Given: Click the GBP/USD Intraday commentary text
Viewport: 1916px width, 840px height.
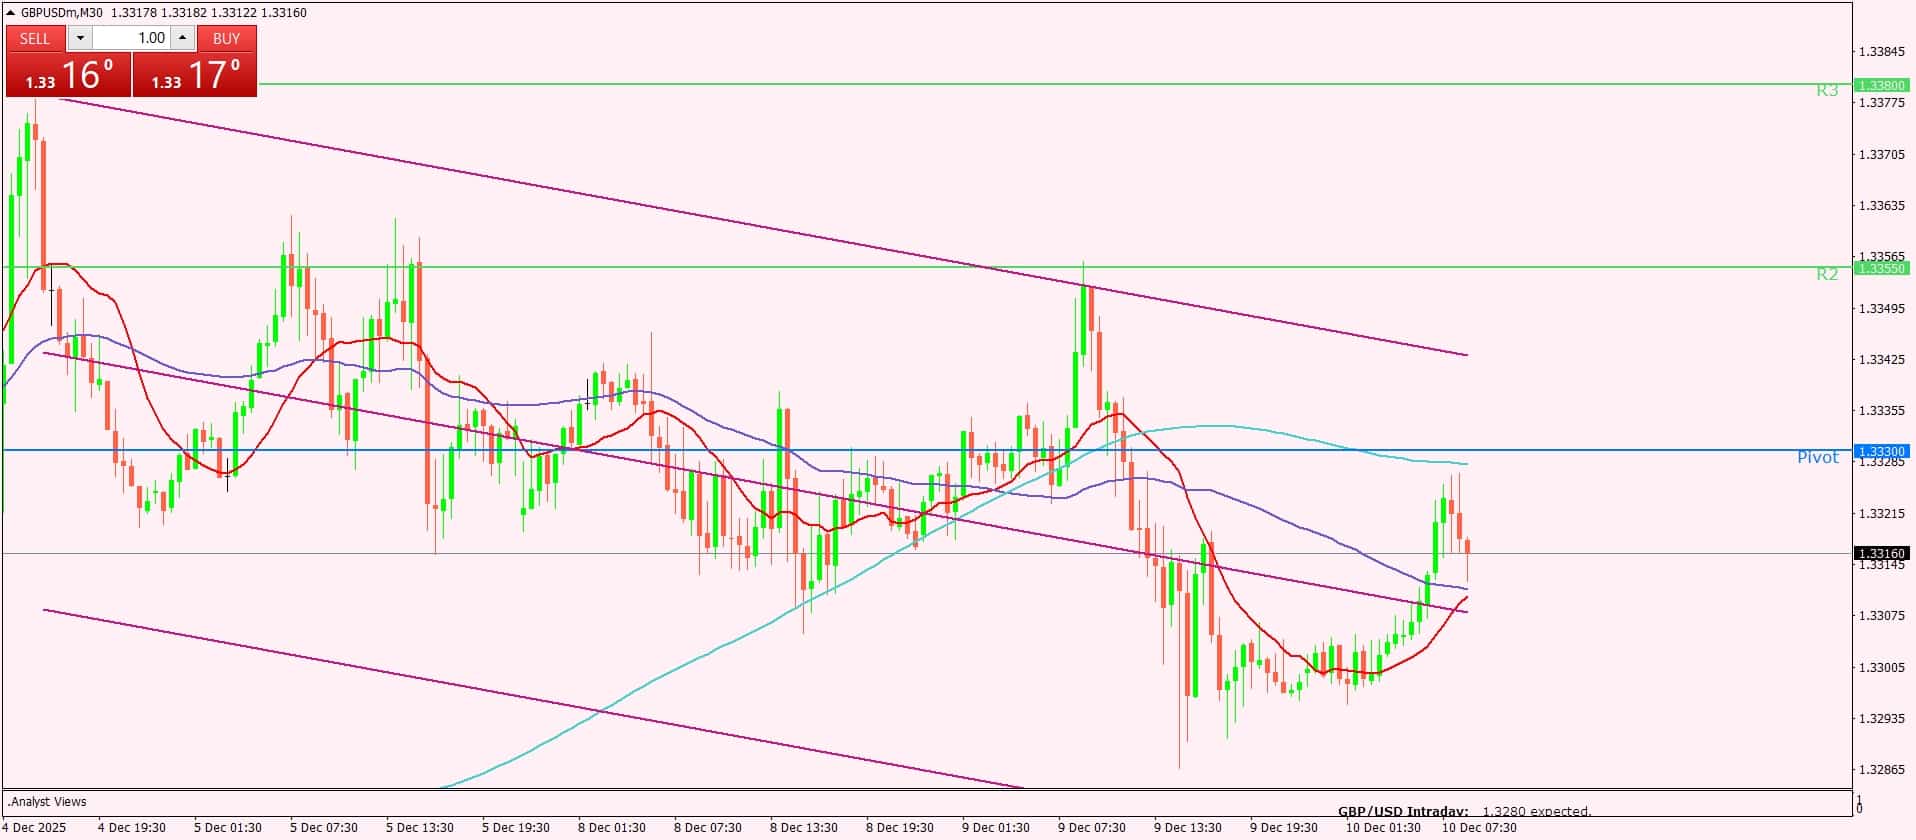Looking at the screenshot, I should (x=1464, y=812).
